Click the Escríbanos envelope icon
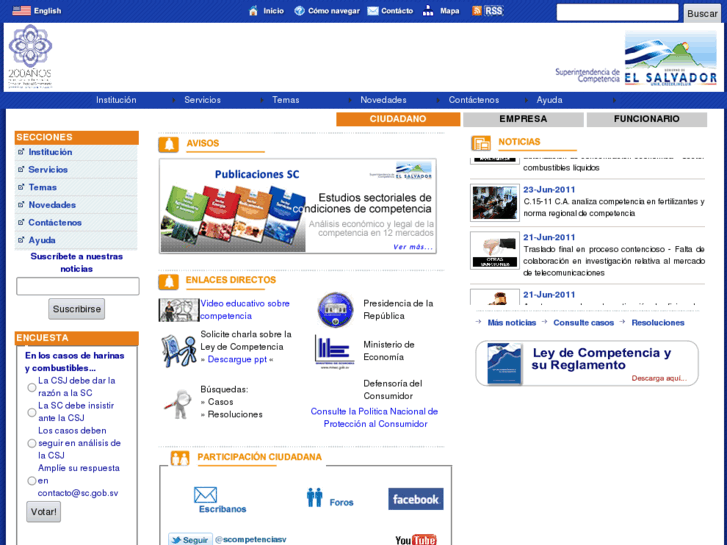 coord(205,495)
